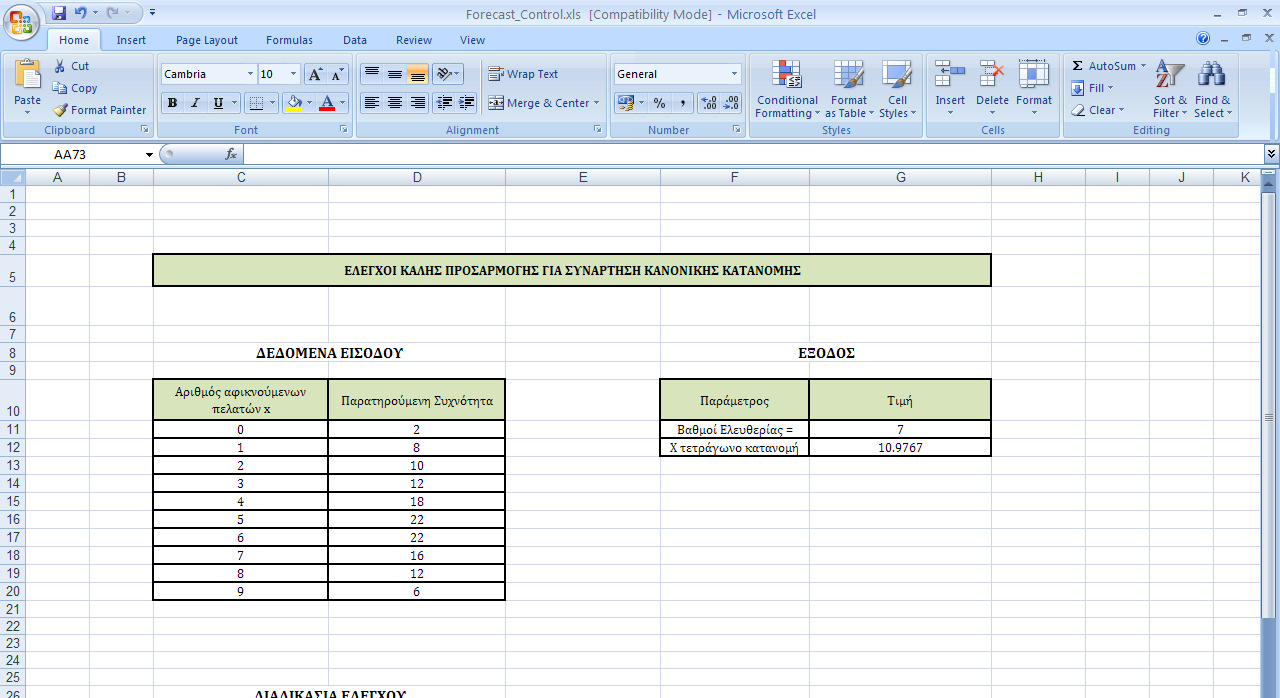Expand the Merge & Center dropdown arrow

click(x=596, y=103)
